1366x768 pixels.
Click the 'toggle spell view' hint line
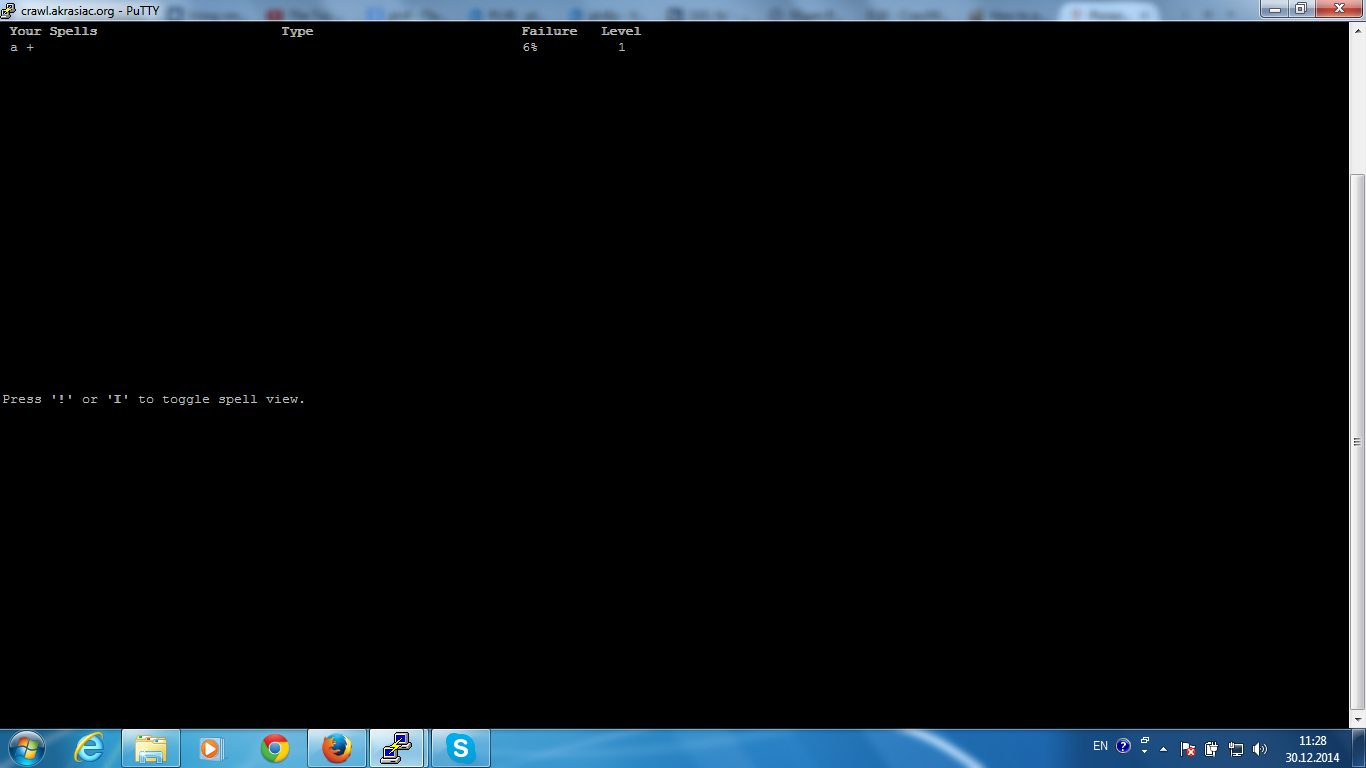(x=154, y=399)
